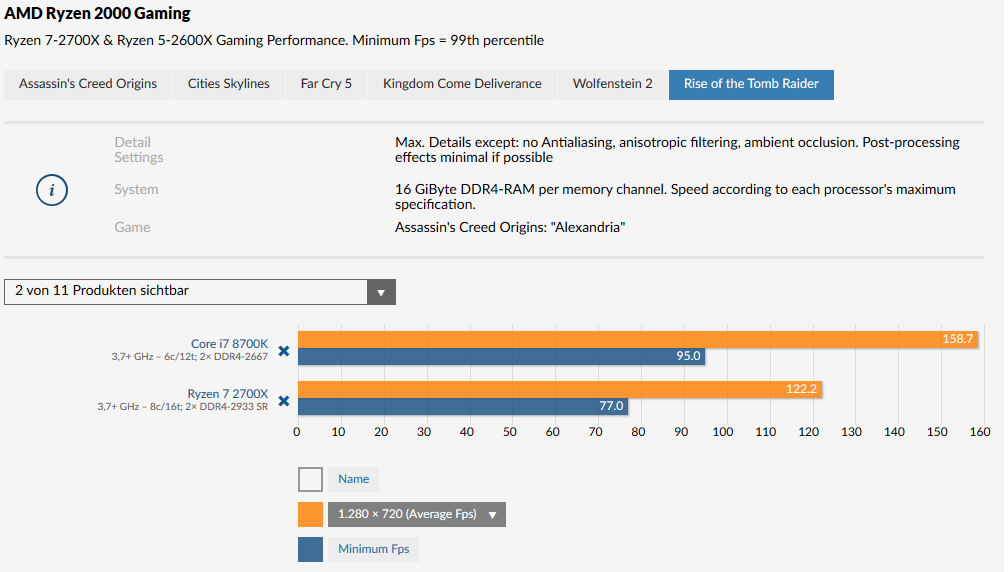Viewport: 1008px width, 572px height.
Task: Click the blue 77.0 bar for Ryzen 7
Action: pyautogui.click(x=463, y=406)
